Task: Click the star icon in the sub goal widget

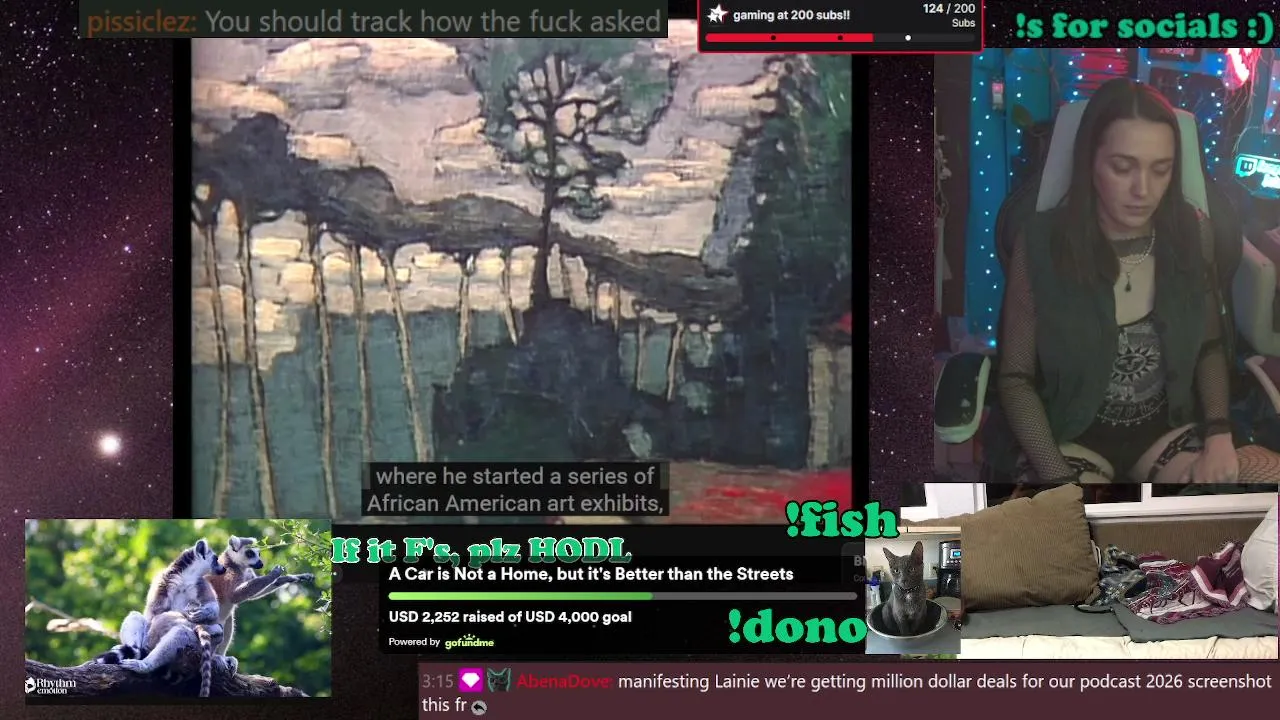Action: [x=717, y=14]
